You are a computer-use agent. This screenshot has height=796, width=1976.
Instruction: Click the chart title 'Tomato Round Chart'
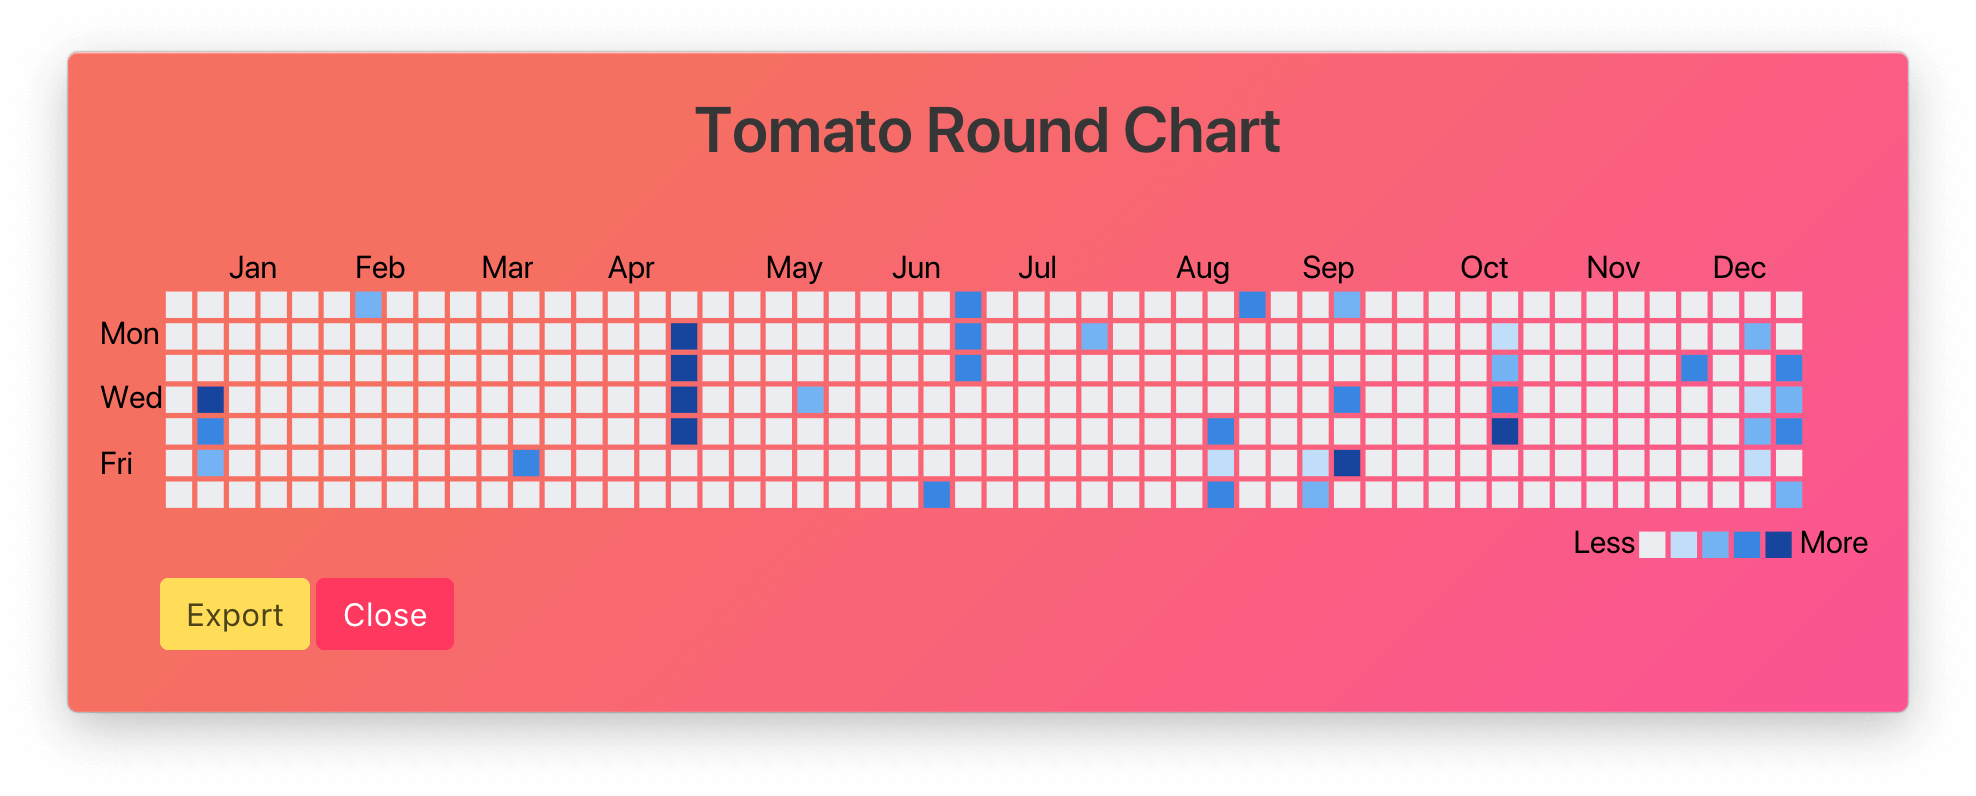tap(988, 129)
